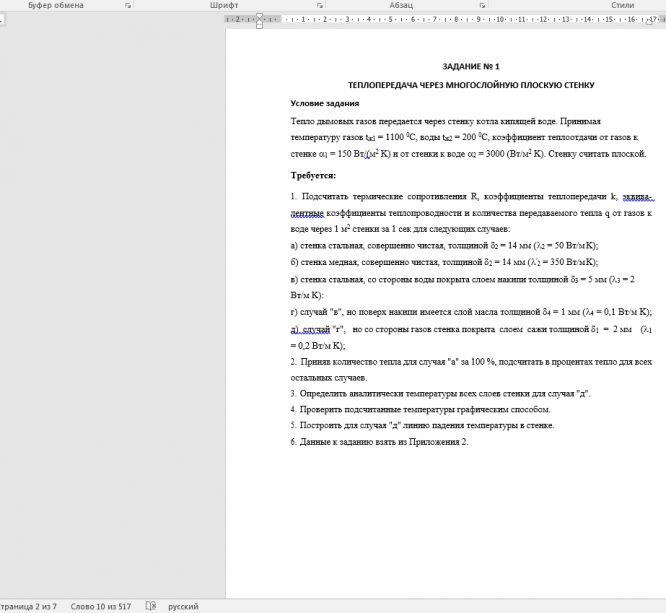The width and height of the screenshot is (666, 613).
Task: Click the left indent box on the ruler
Action: click(x=259, y=26)
